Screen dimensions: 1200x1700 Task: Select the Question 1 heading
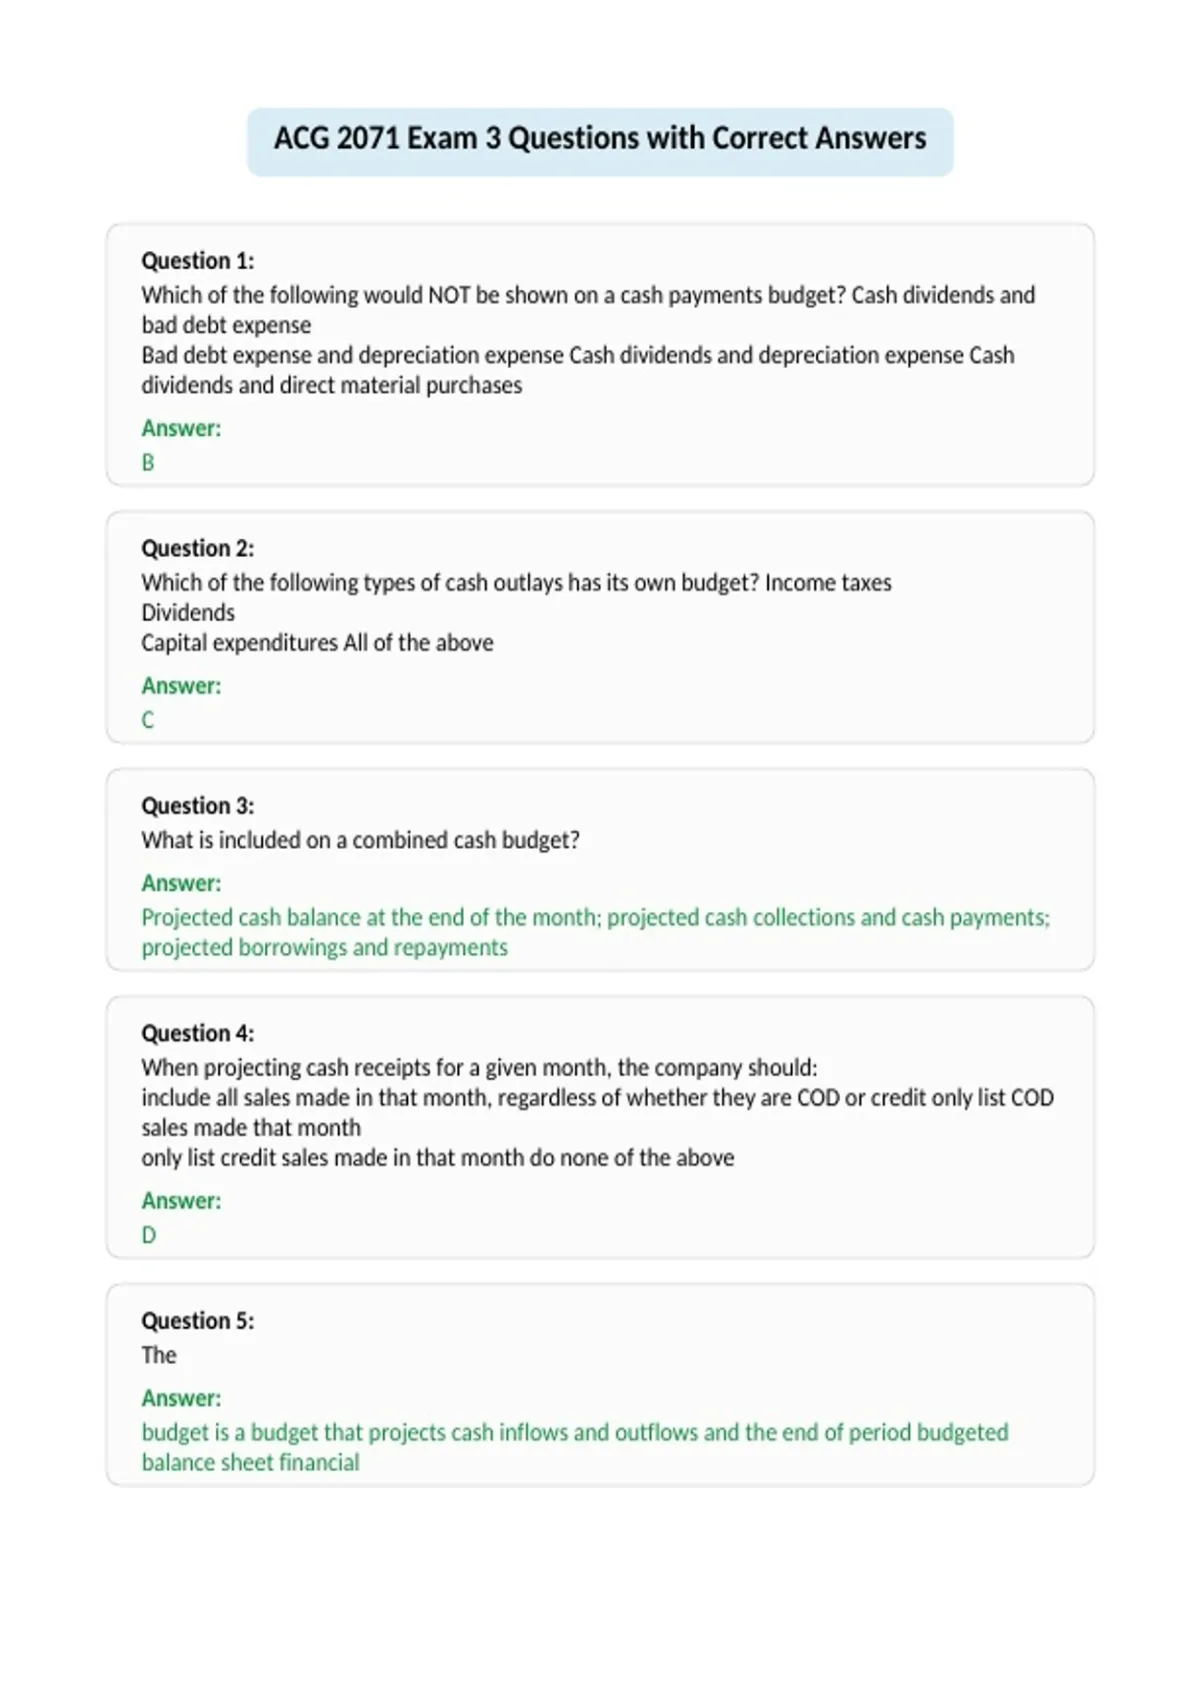click(x=198, y=261)
